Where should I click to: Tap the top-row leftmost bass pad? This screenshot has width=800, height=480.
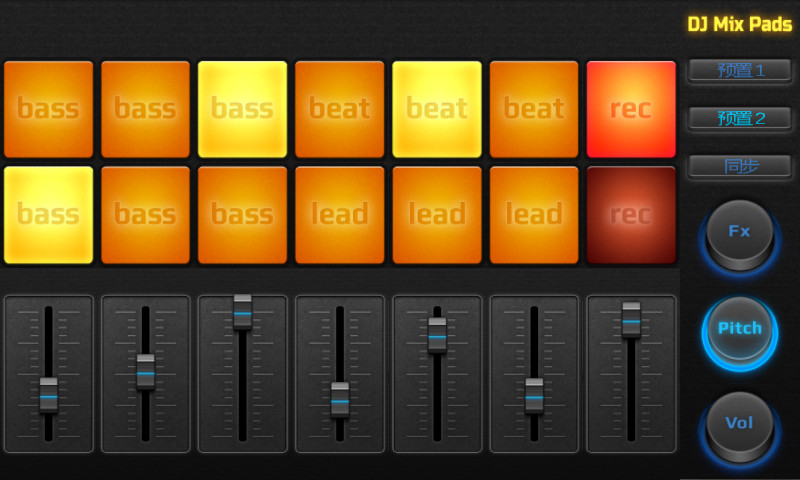pos(48,109)
